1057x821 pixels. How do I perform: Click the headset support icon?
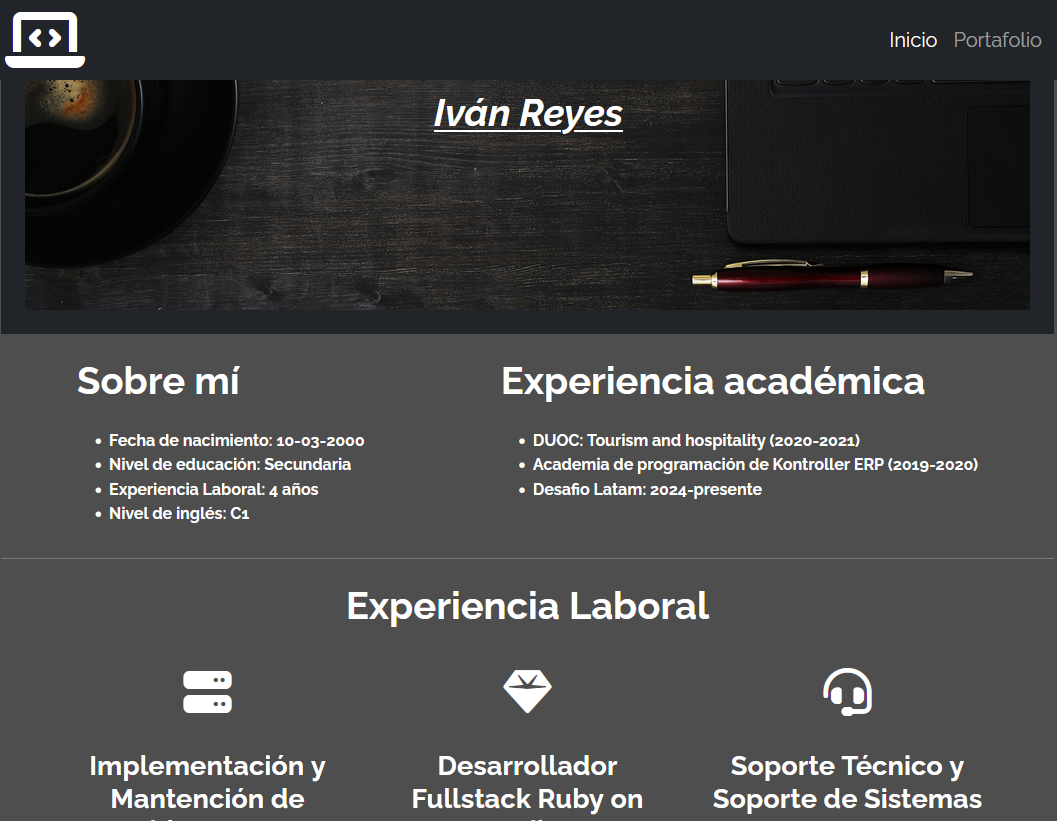pos(847,692)
